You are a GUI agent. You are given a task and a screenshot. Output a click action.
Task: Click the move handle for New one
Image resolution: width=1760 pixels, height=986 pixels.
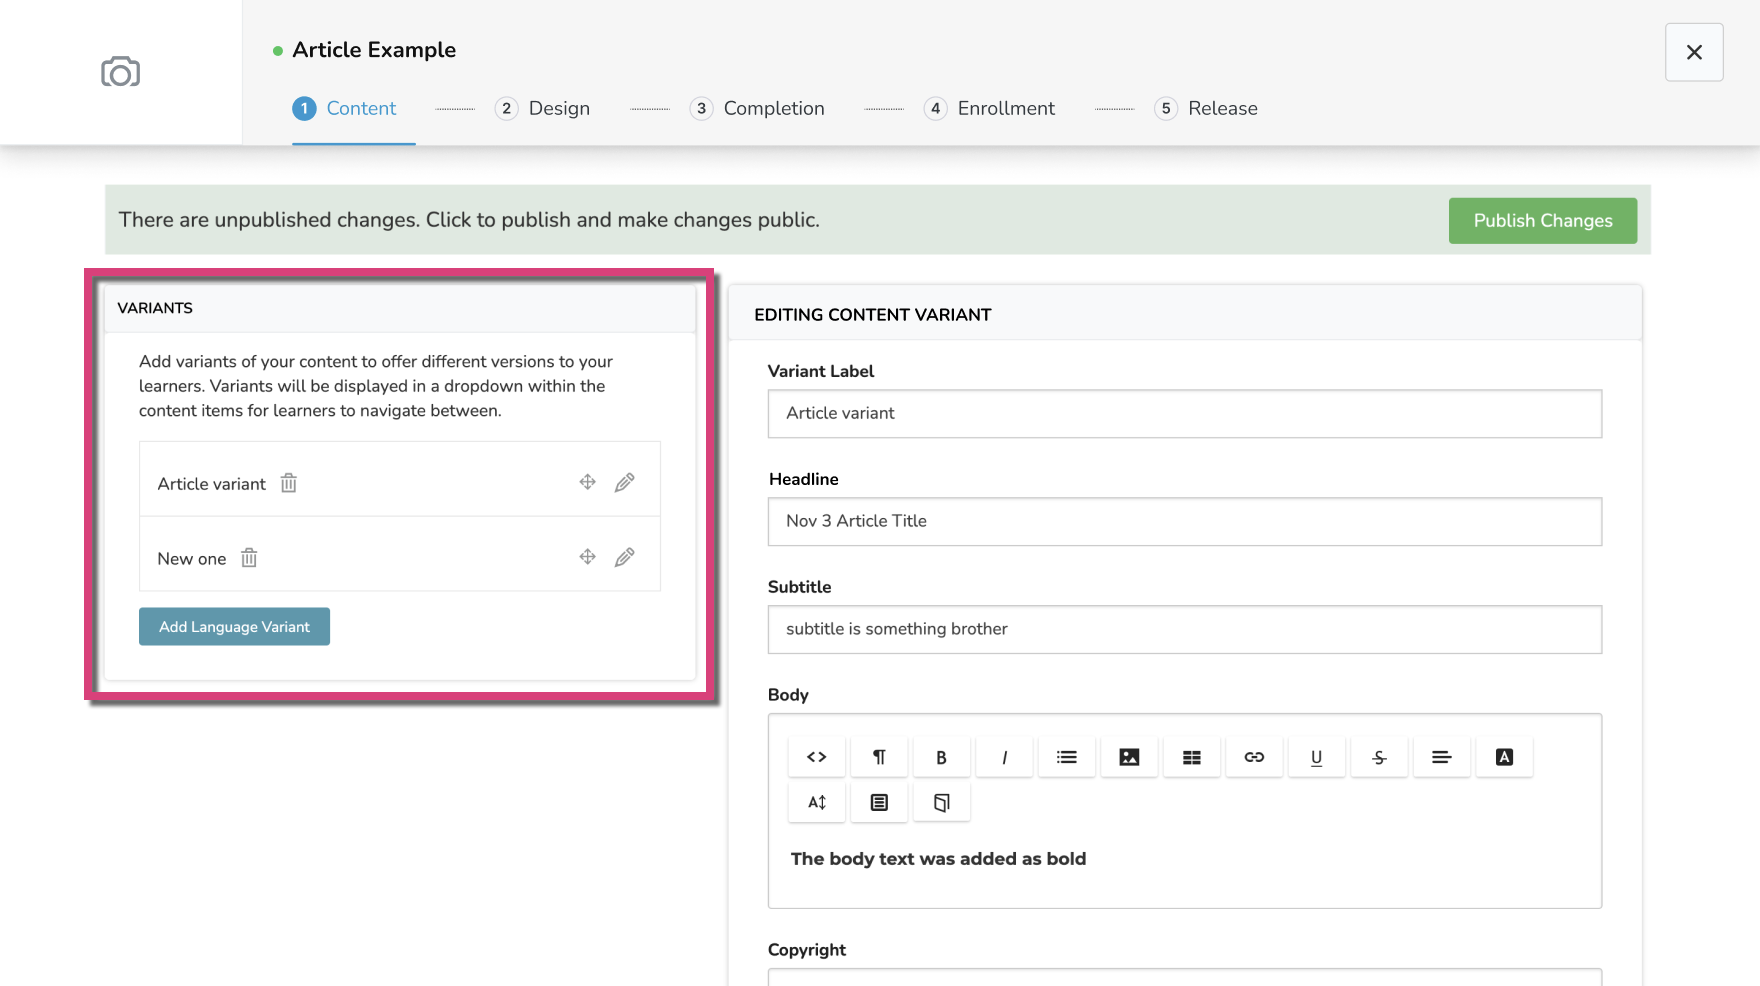[x=588, y=557]
